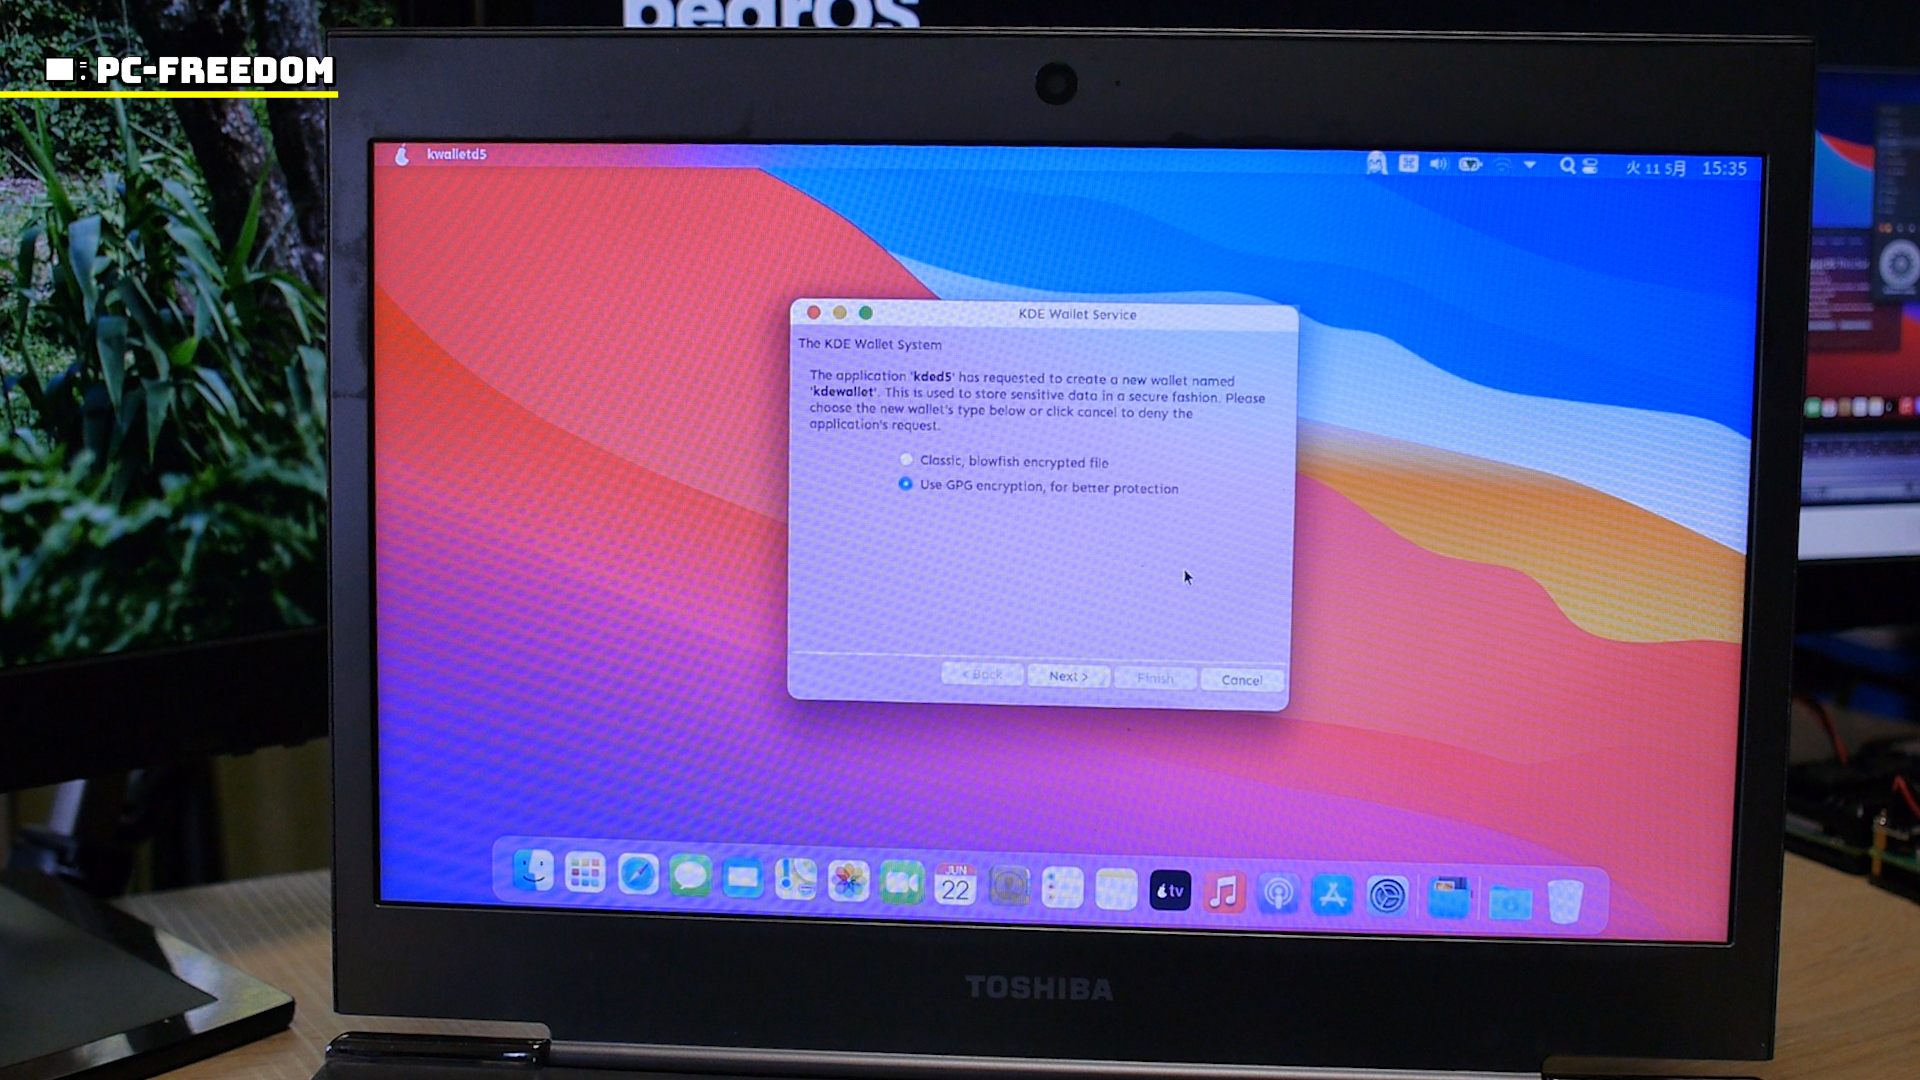The width and height of the screenshot is (1920, 1080).
Task: Select Use GPG encryption option
Action: (x=906, y=484)
